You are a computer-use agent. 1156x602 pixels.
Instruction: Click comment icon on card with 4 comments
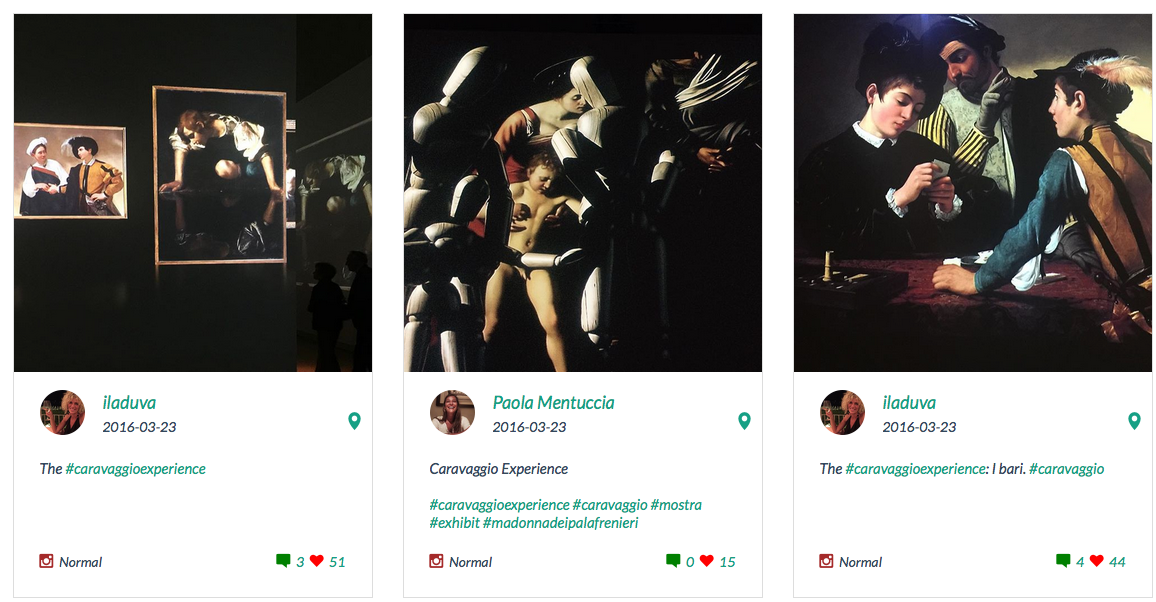(x=1063, y=561)
